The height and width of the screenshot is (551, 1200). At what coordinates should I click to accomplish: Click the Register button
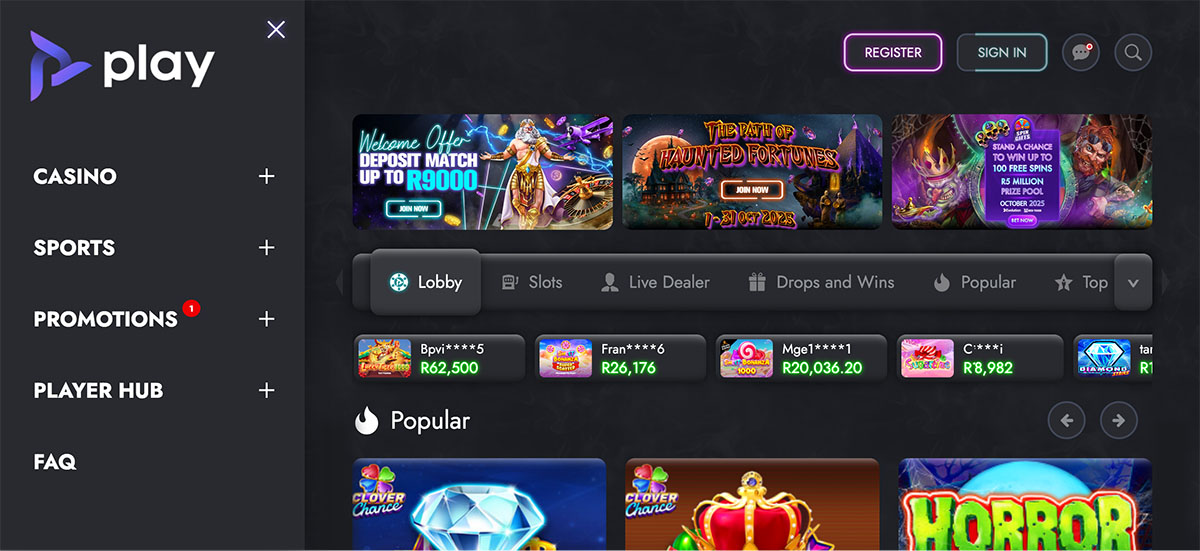[x=893, y=52]
